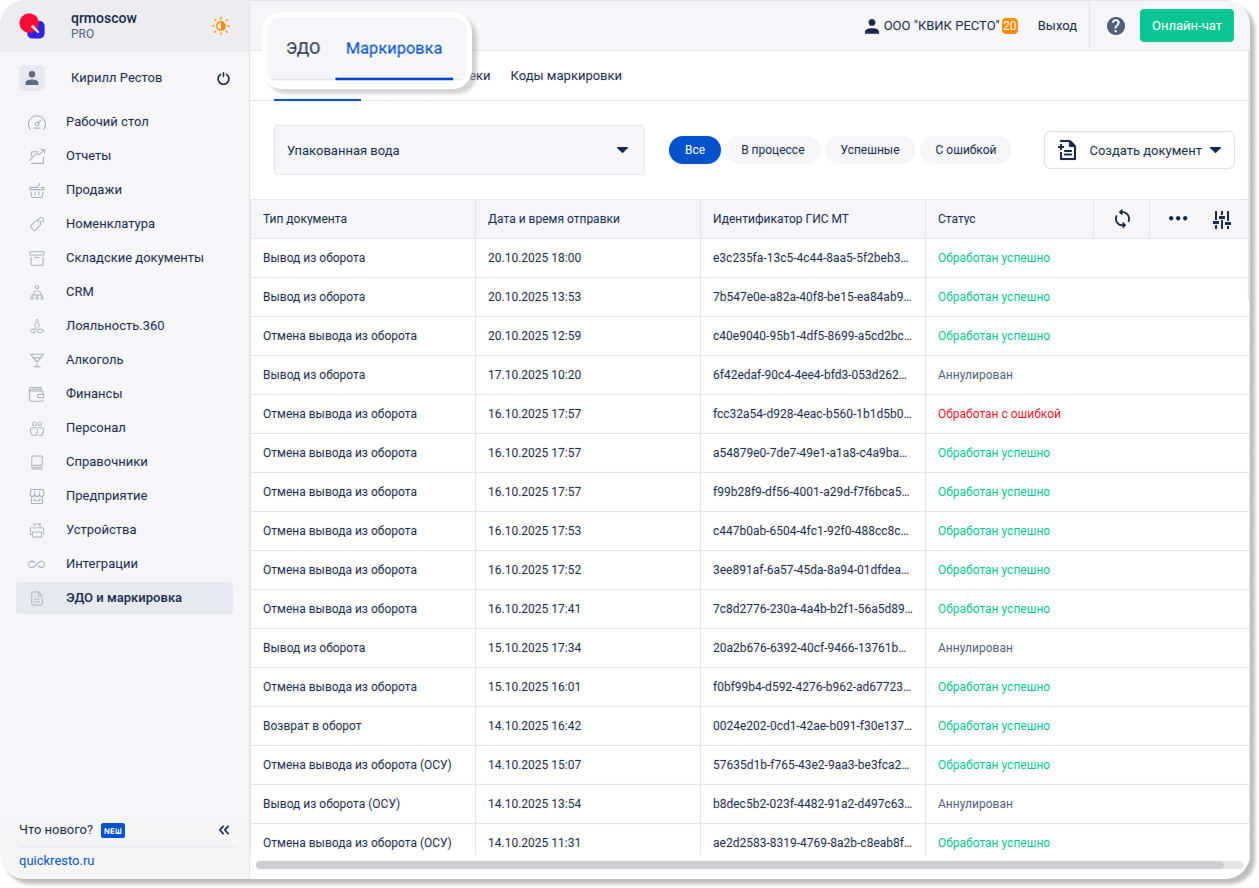1259x888 pixels.
Task: Open the Коды маркировки tab
Action: (566, 76)
